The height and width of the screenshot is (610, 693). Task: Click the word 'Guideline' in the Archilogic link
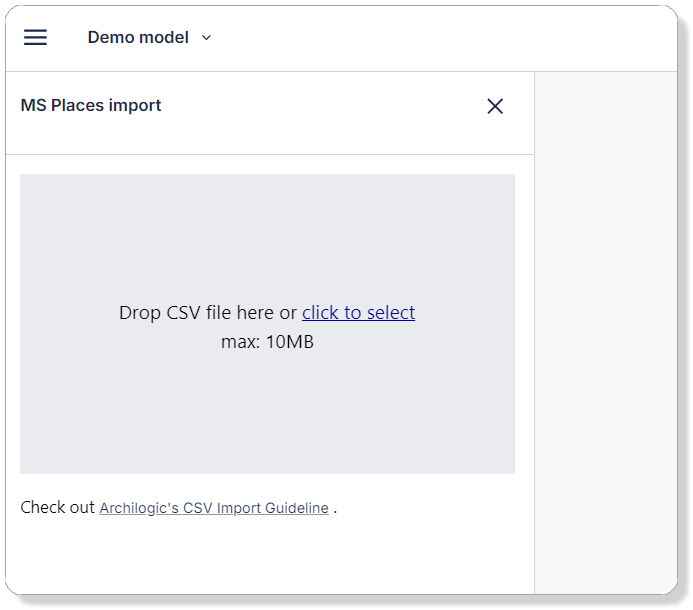tap(297, 508)
